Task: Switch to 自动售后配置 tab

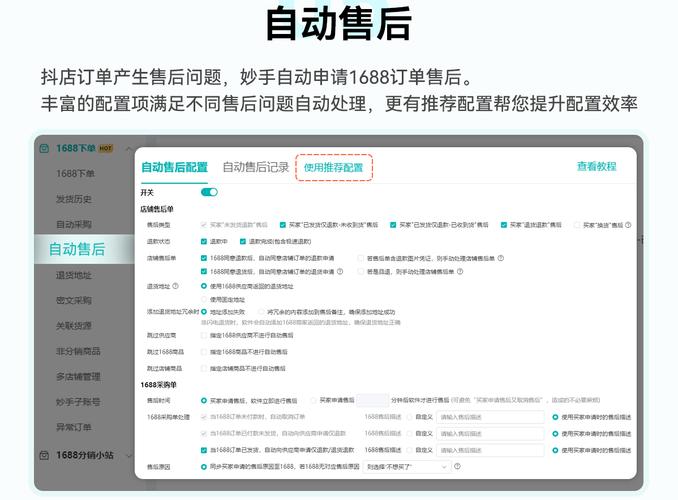Action: [175, 167]
